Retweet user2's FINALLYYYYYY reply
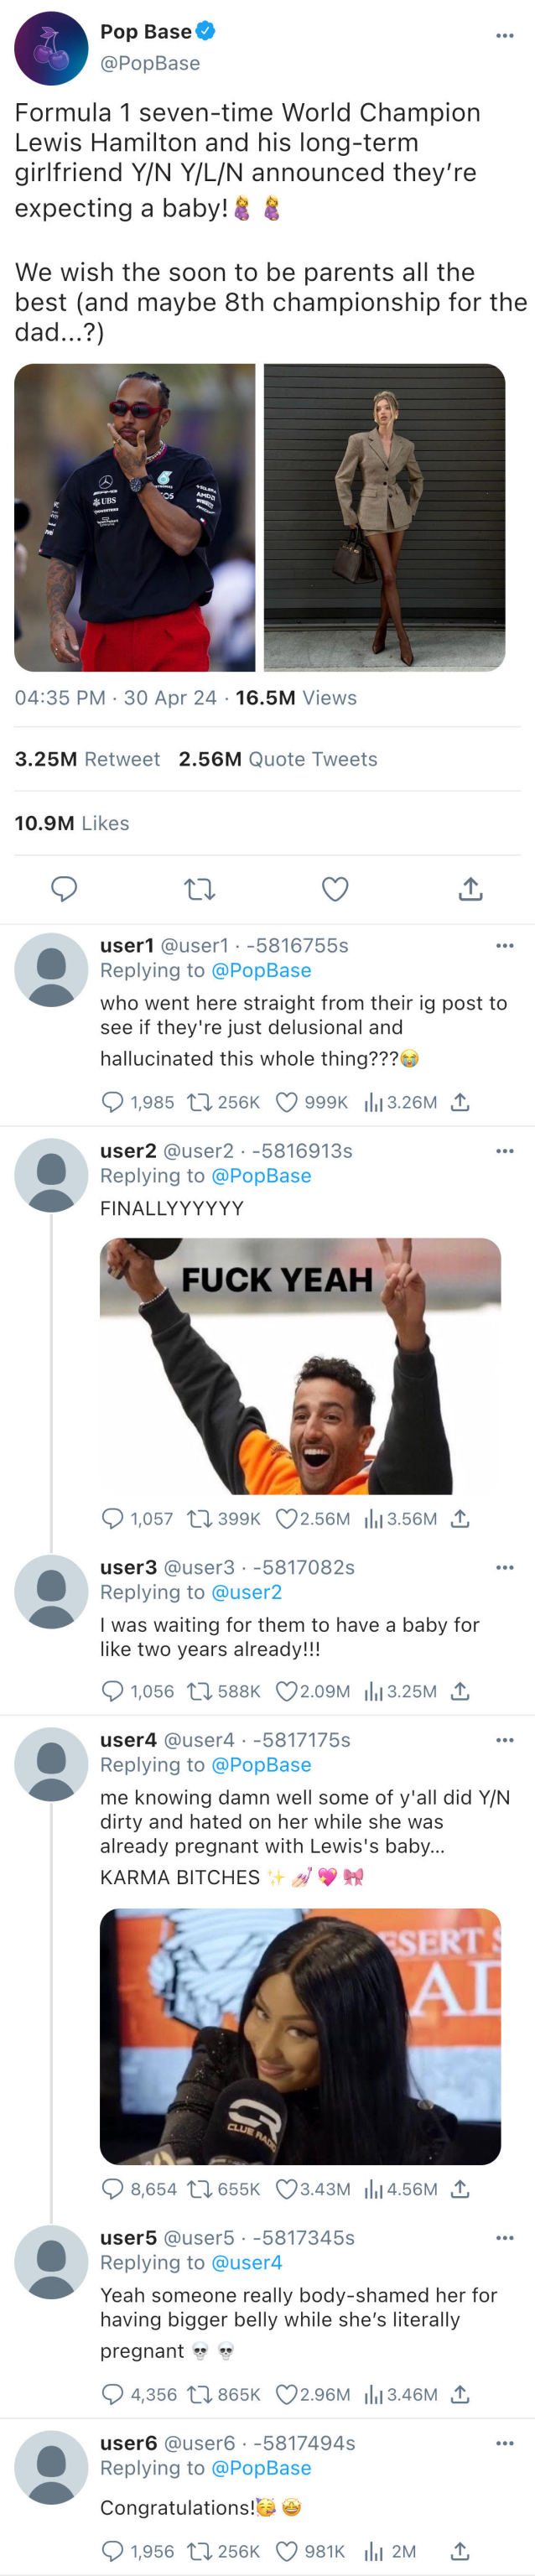The width and height of the screenshot is (535, 2576). pos(199,1518)
